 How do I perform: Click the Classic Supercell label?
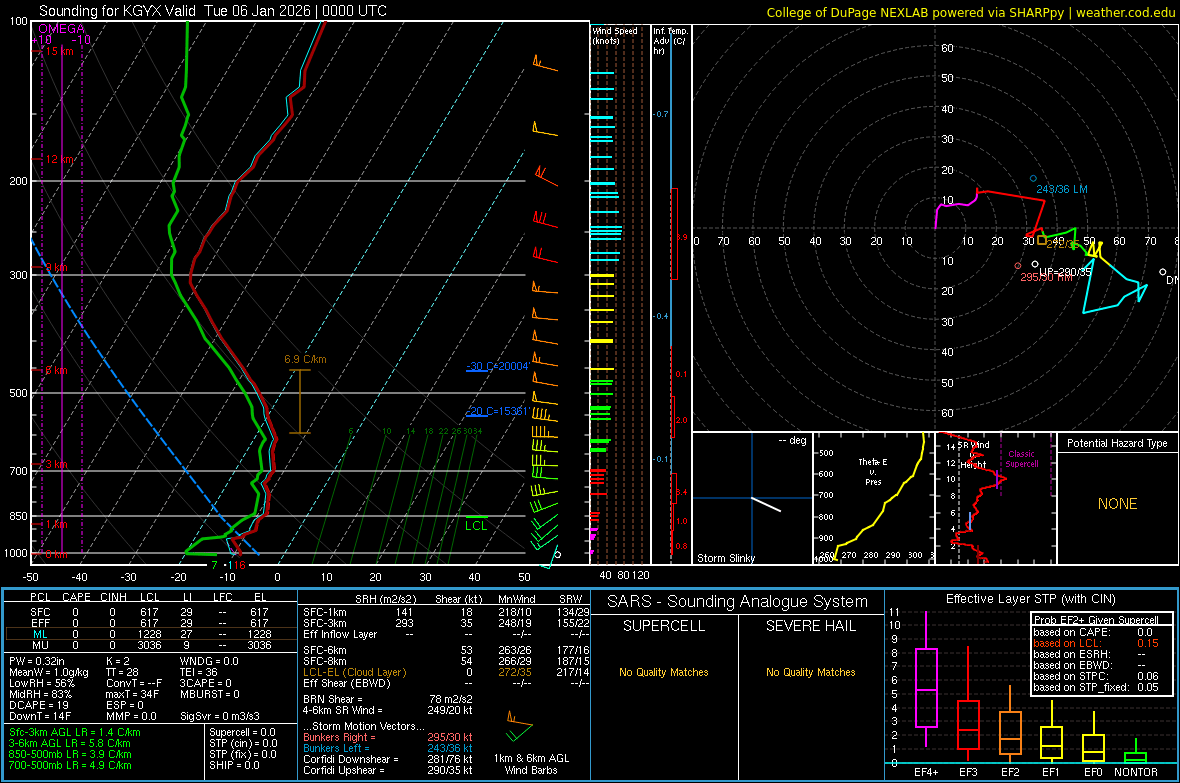(x=1022, y=459)
